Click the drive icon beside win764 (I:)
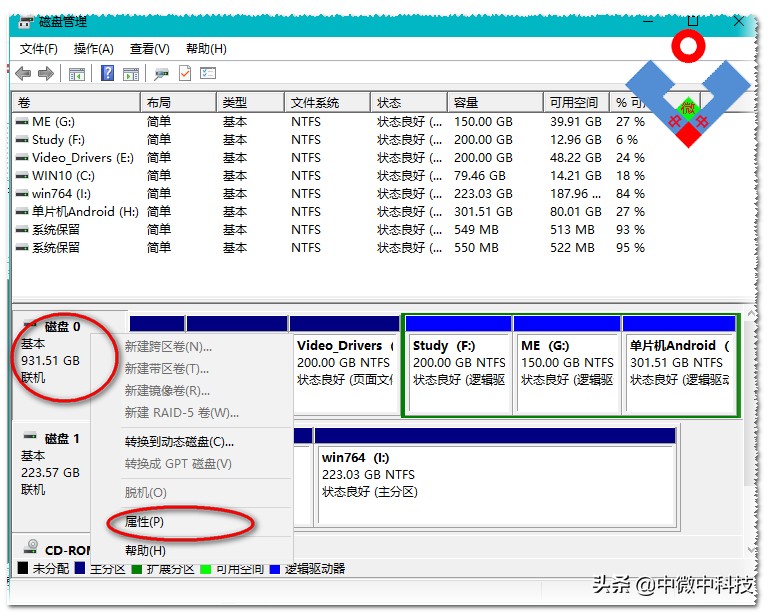771x612 pixels. click(22, 194)
